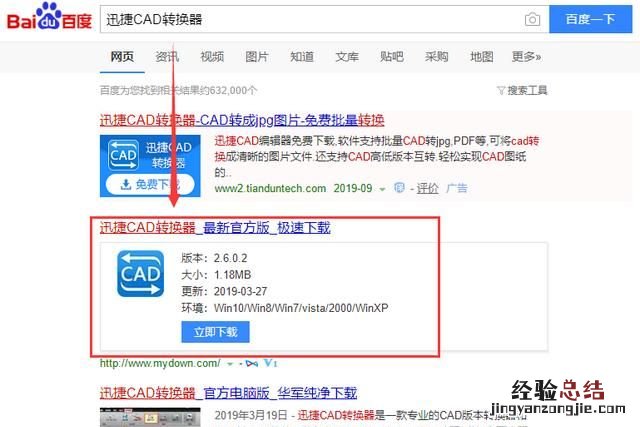Open the 评价 link
The height and width of the screenshot is (427, 640).
[x=427, y=188]
